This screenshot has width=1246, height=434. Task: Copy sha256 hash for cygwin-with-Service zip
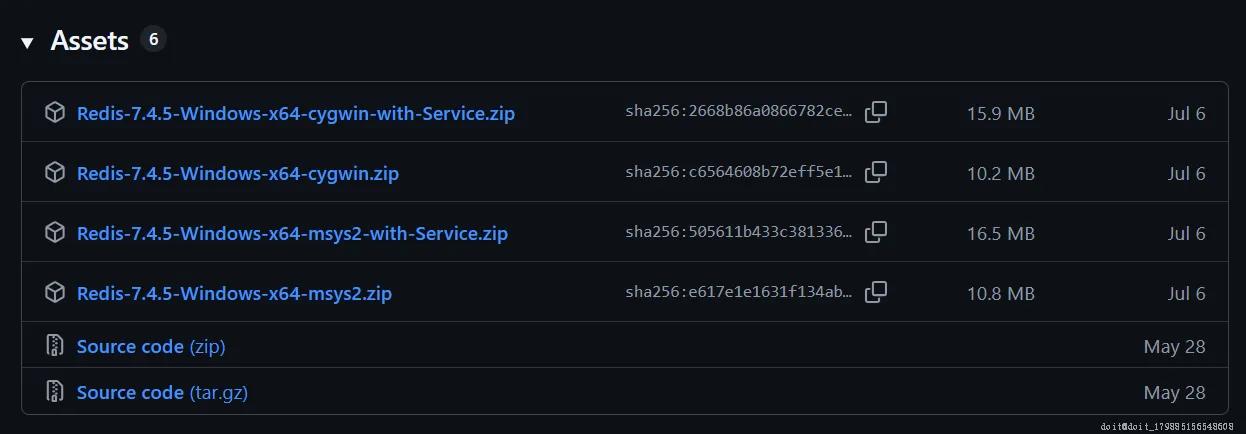coord(876,112)
